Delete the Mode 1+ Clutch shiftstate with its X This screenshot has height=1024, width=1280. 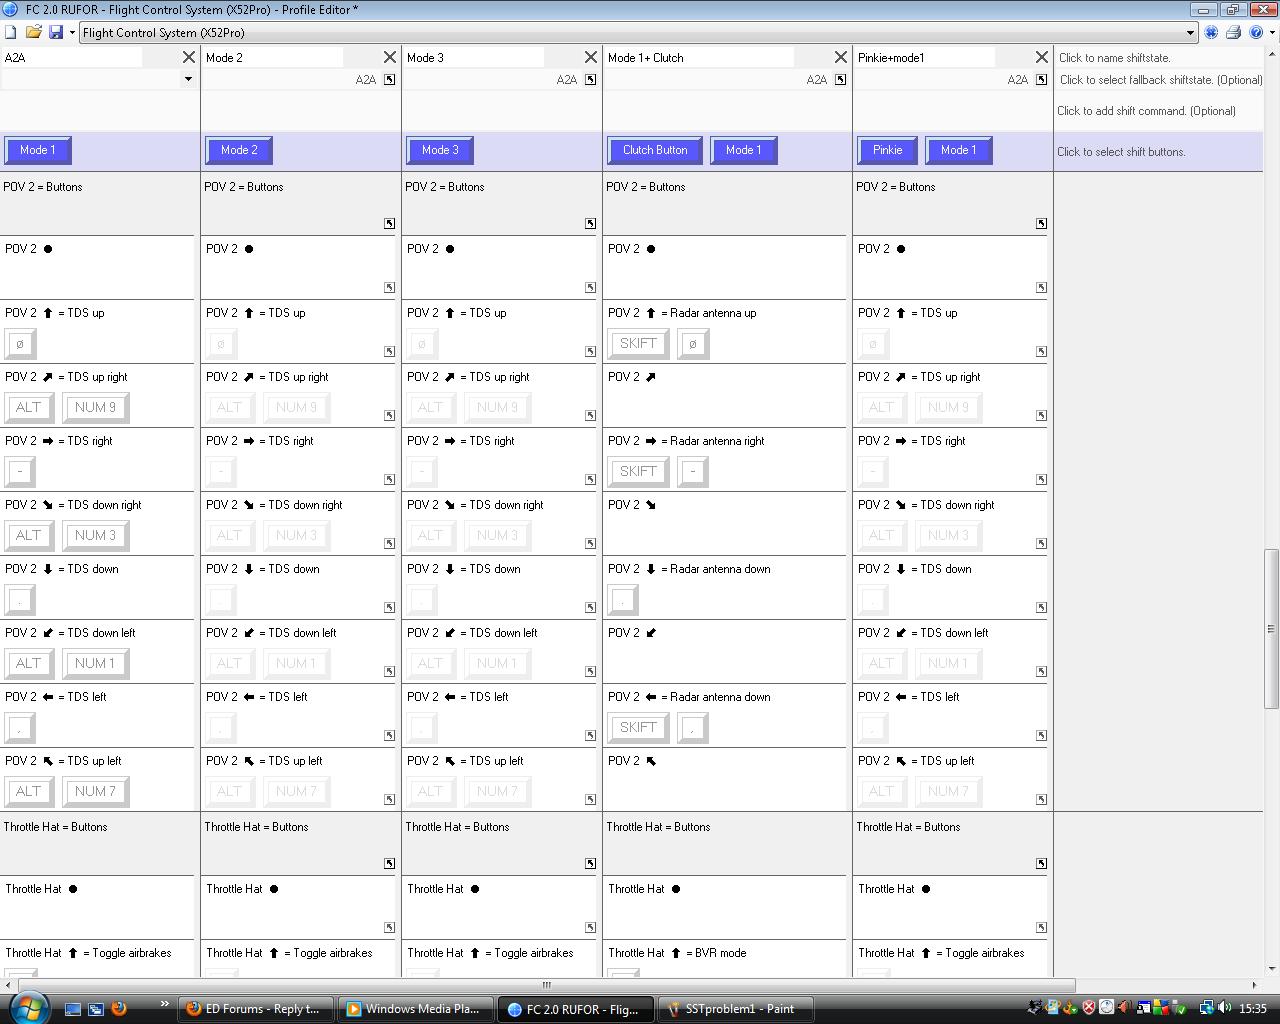(840, 57)
